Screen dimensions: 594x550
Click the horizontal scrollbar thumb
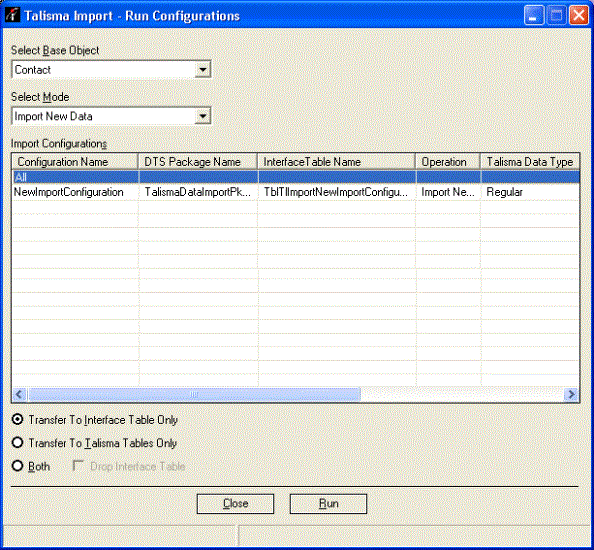(x=194, y=394)
